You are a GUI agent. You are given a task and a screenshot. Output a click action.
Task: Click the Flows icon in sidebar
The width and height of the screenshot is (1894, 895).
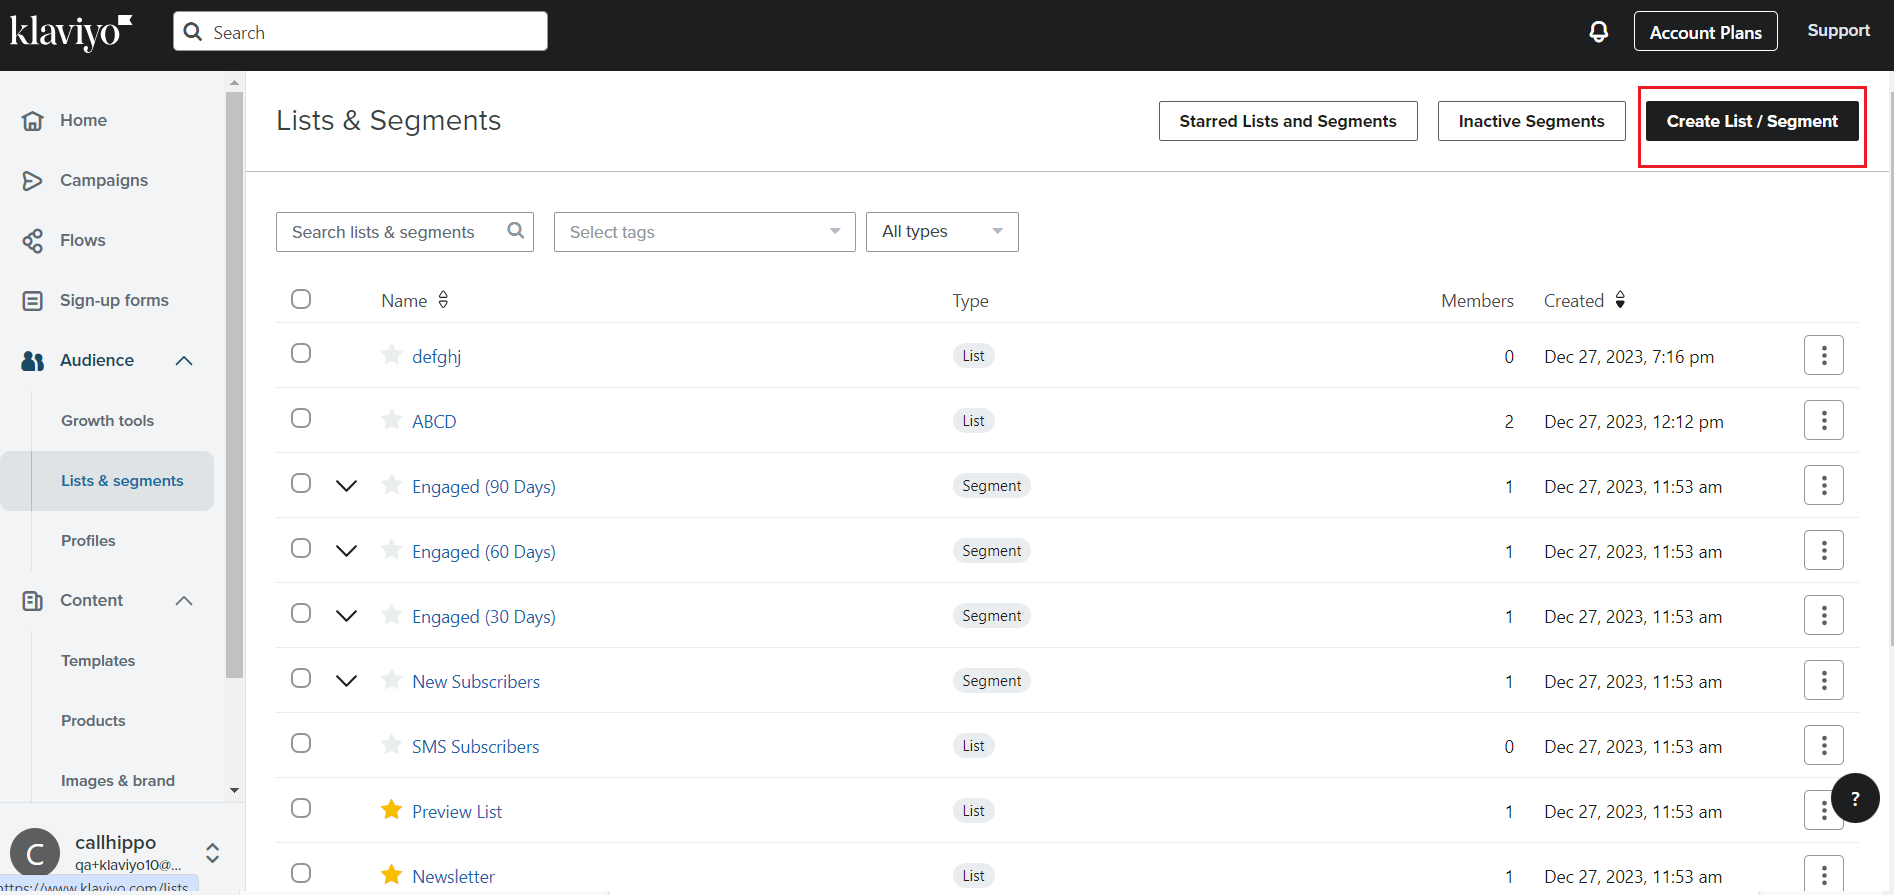33,241
